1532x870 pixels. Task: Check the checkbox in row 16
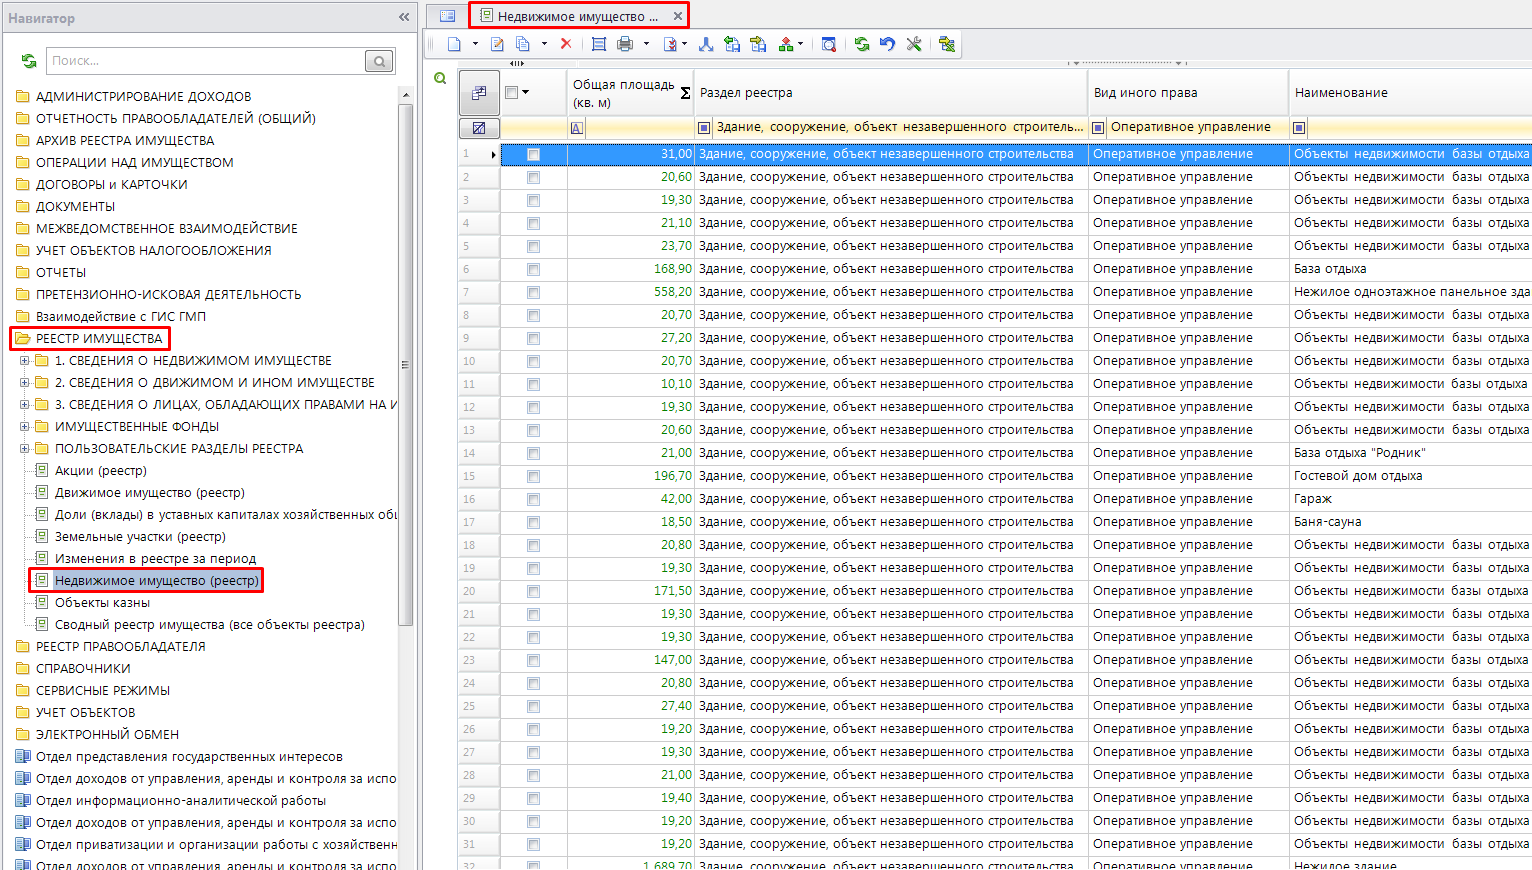coord(533,499)
